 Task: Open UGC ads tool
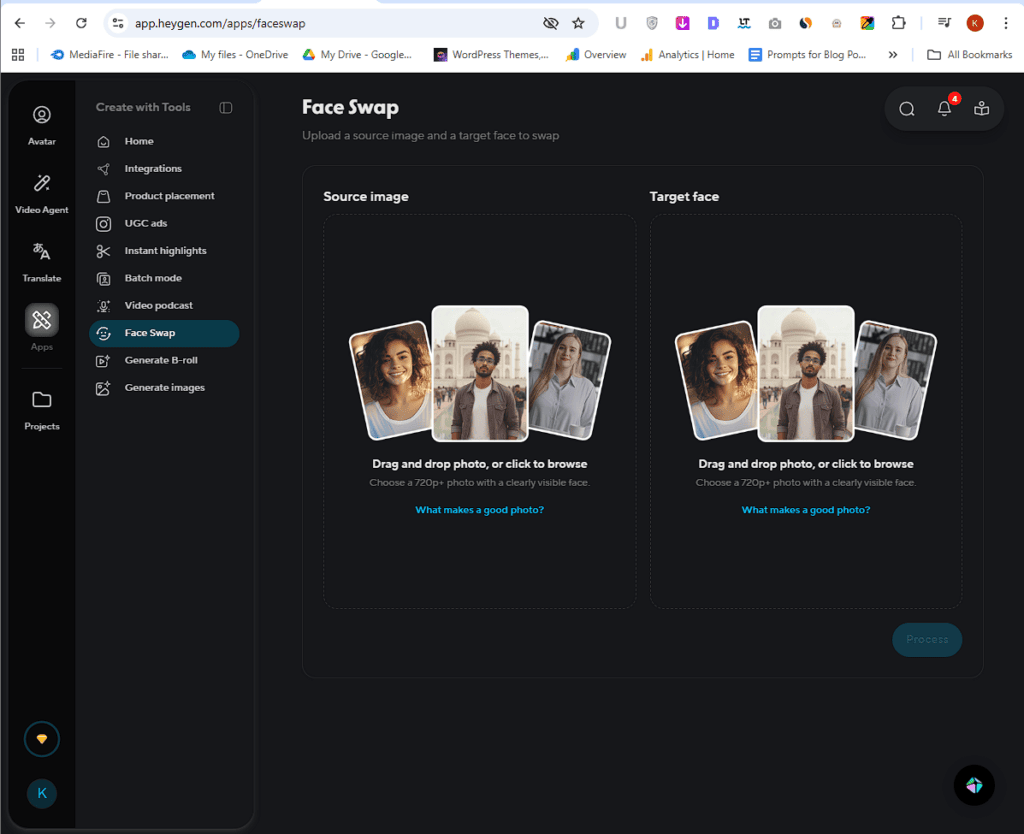click(164, 223)
